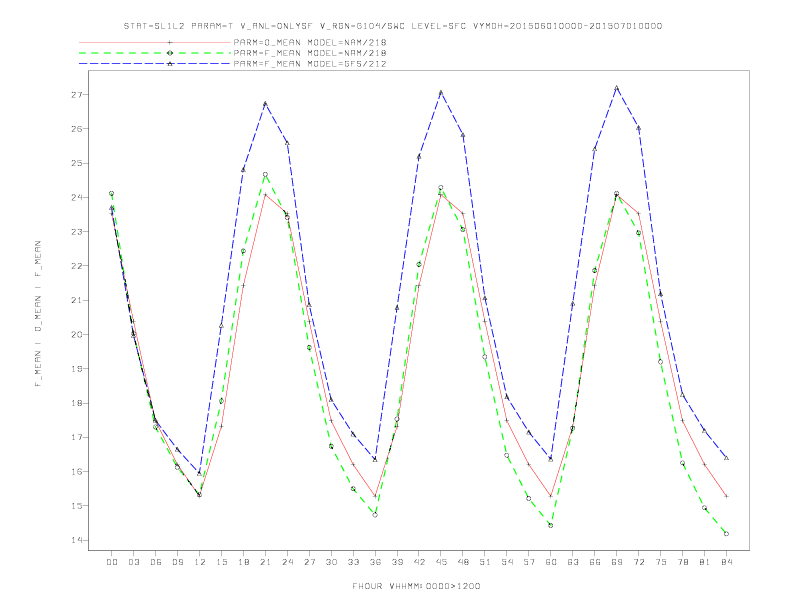Click the blue GFS triangle peak at hour 45
The width and height of the screenshot is (792, 612).
441,92
